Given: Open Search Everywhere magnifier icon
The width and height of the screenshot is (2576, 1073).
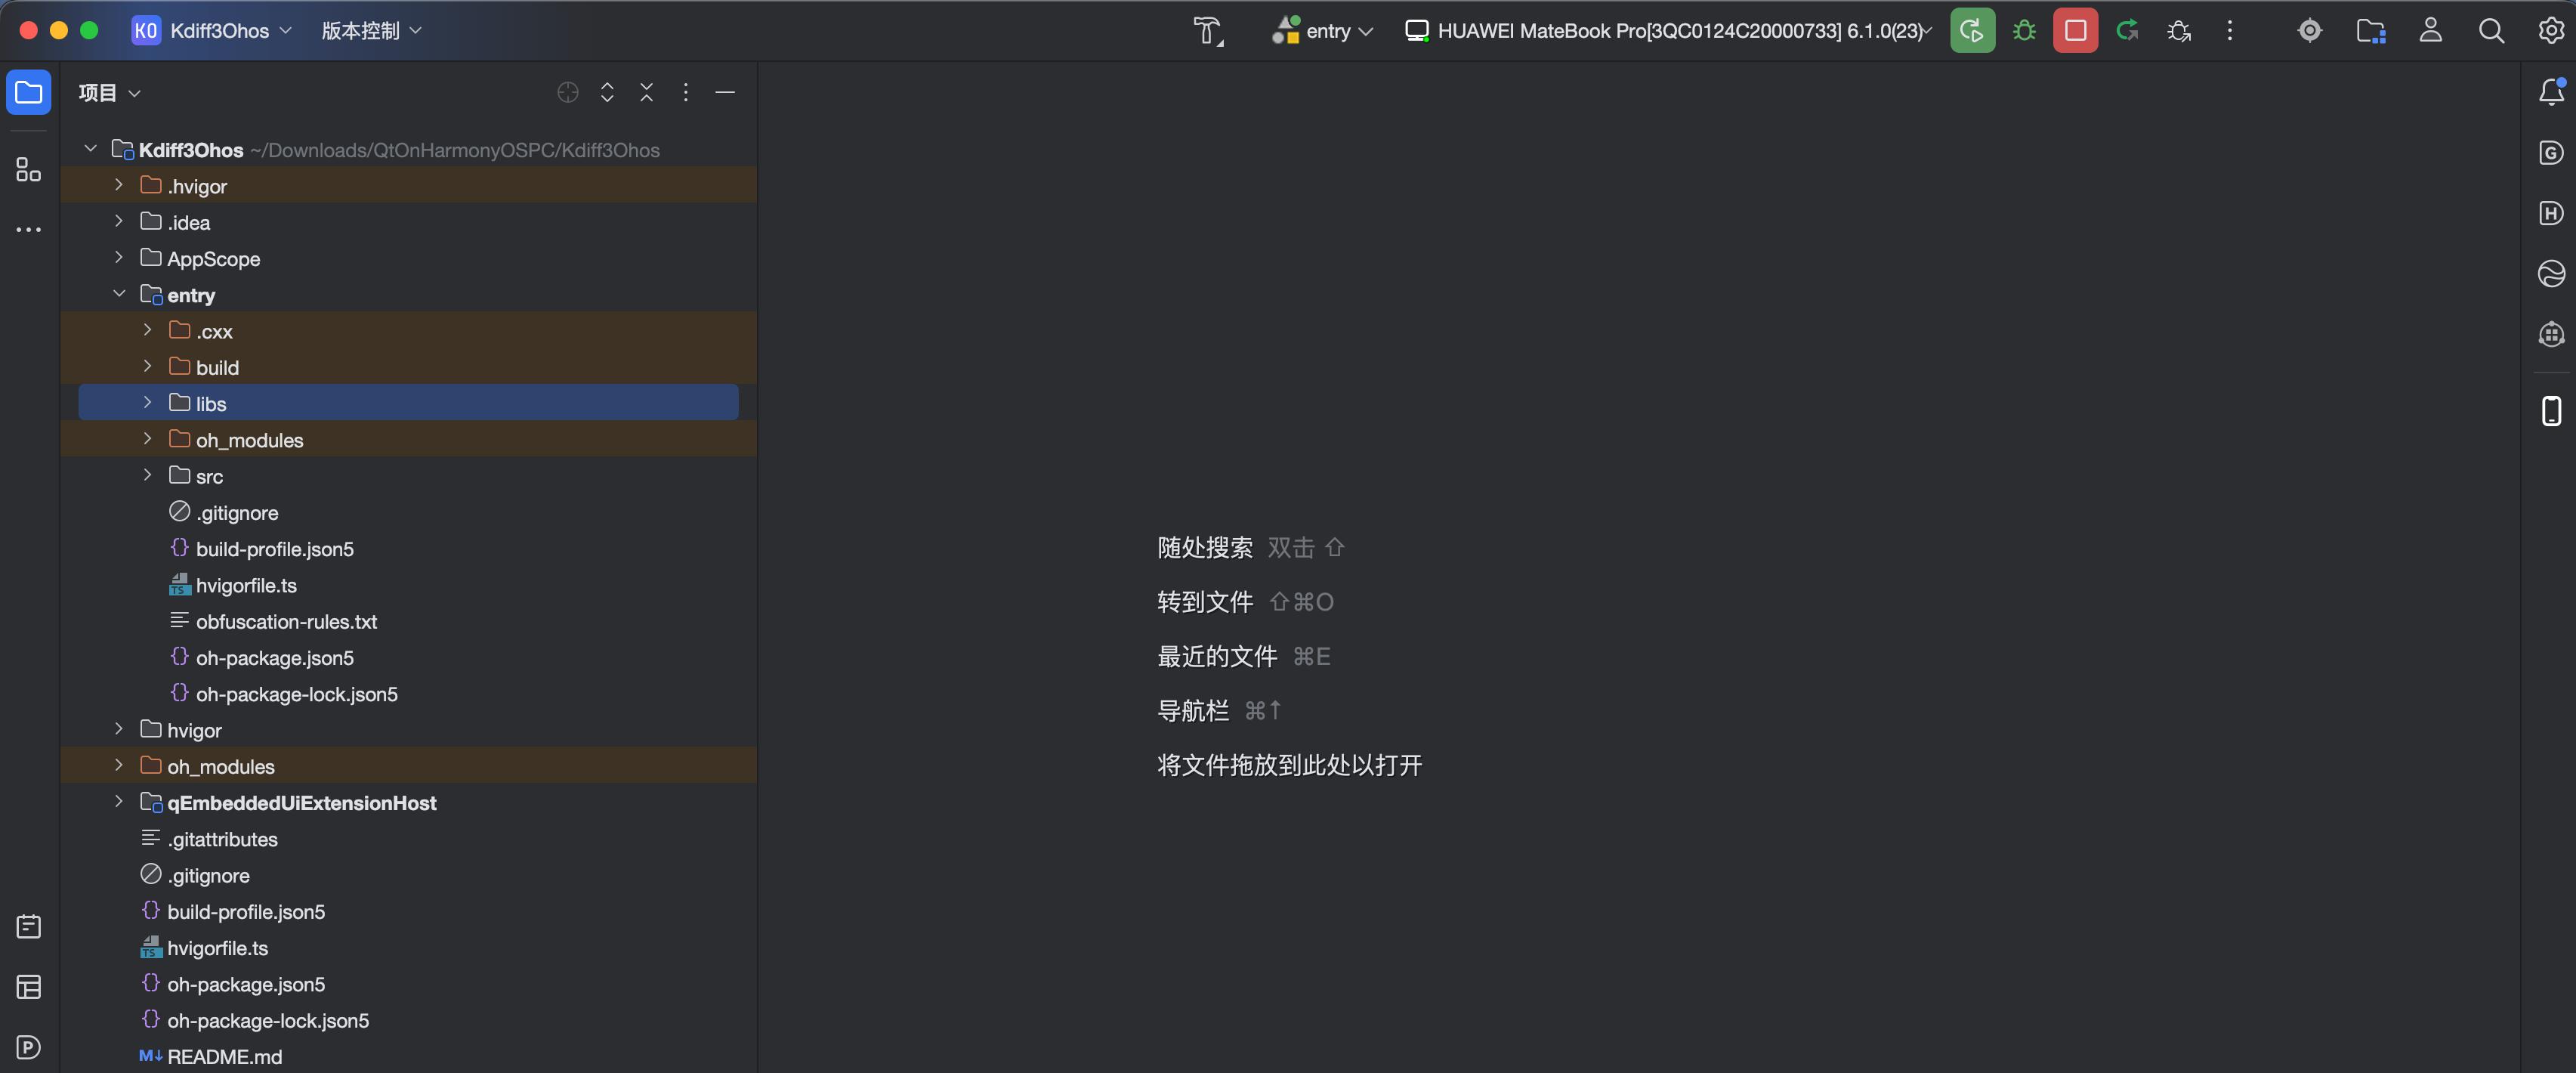Looking at the screenshot, I should pyautogui.click(x=2491, y=31).
